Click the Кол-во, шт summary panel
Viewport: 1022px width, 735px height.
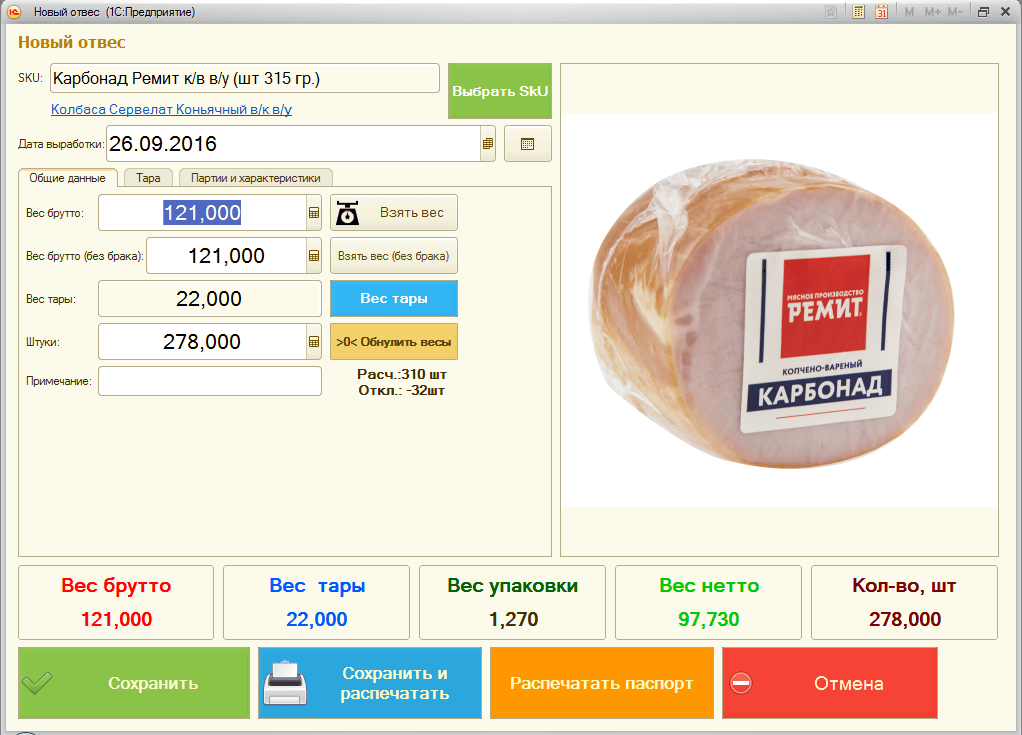(905, 603)
